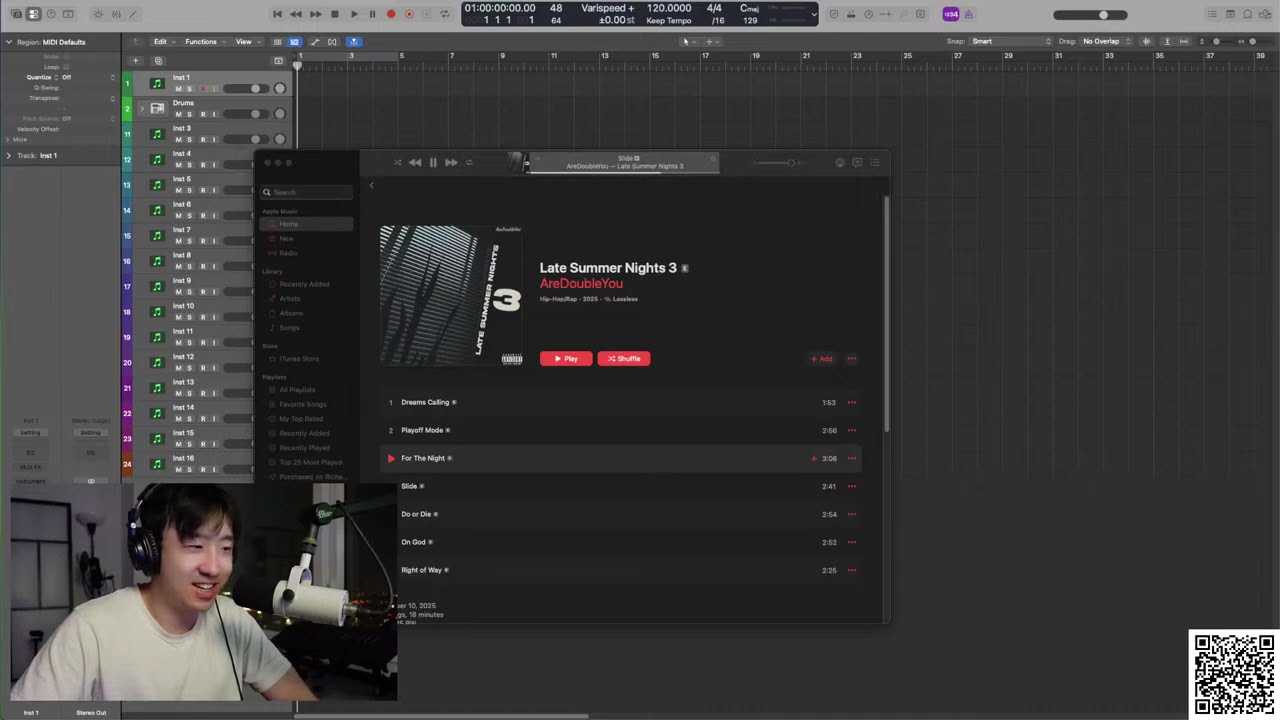
Task: Solo the Drums track
Action: 189,114
